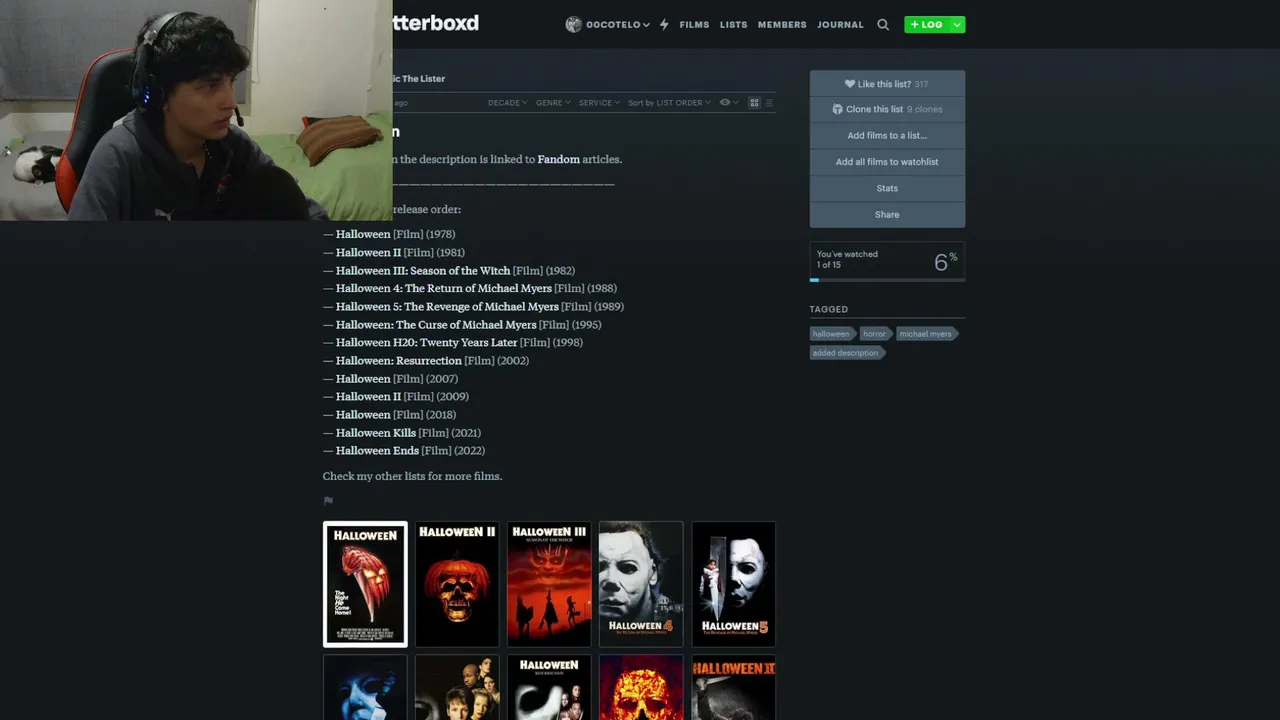1280x720 pixels.
Task: Open Halloween (1978) description link
Action: pyautogui.click(x=363, y=234)
